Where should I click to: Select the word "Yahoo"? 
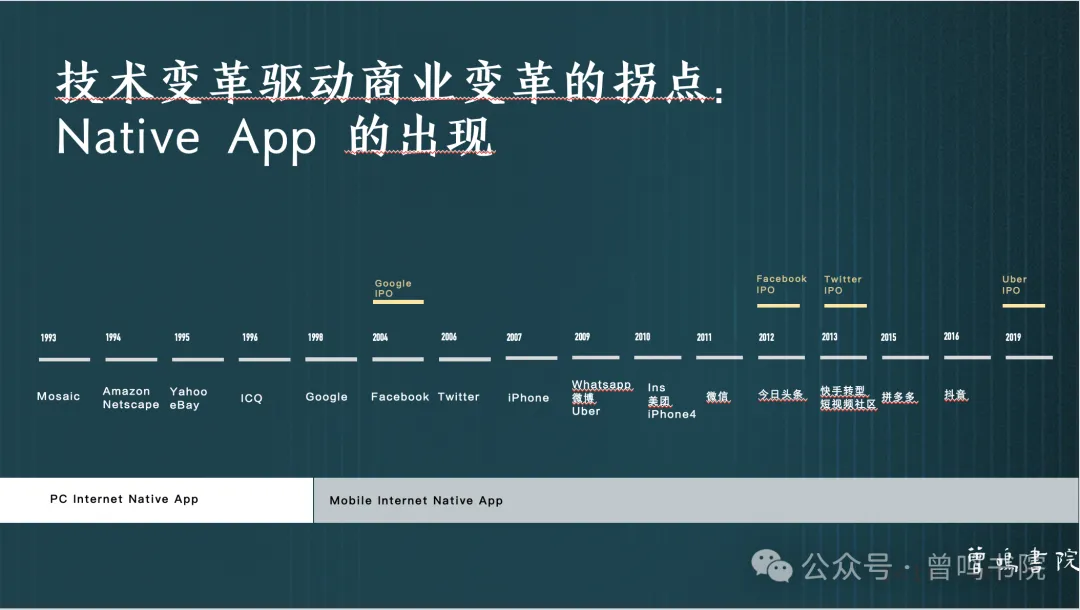click(x=188, y=392)
